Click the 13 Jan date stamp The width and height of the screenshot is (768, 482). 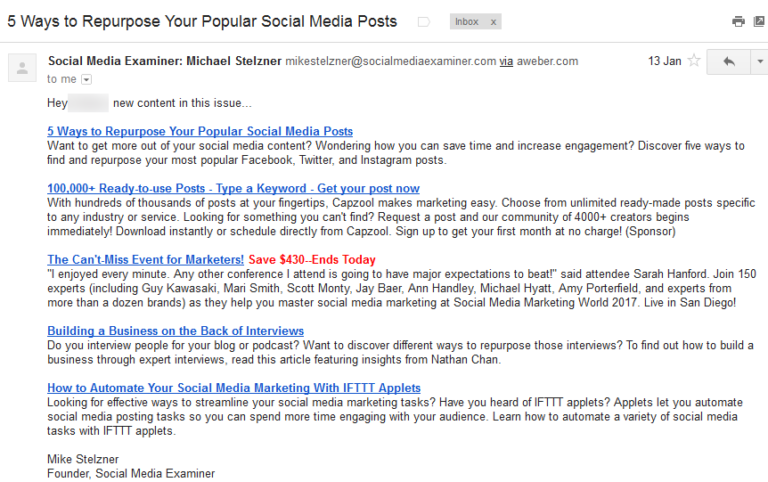664,61
